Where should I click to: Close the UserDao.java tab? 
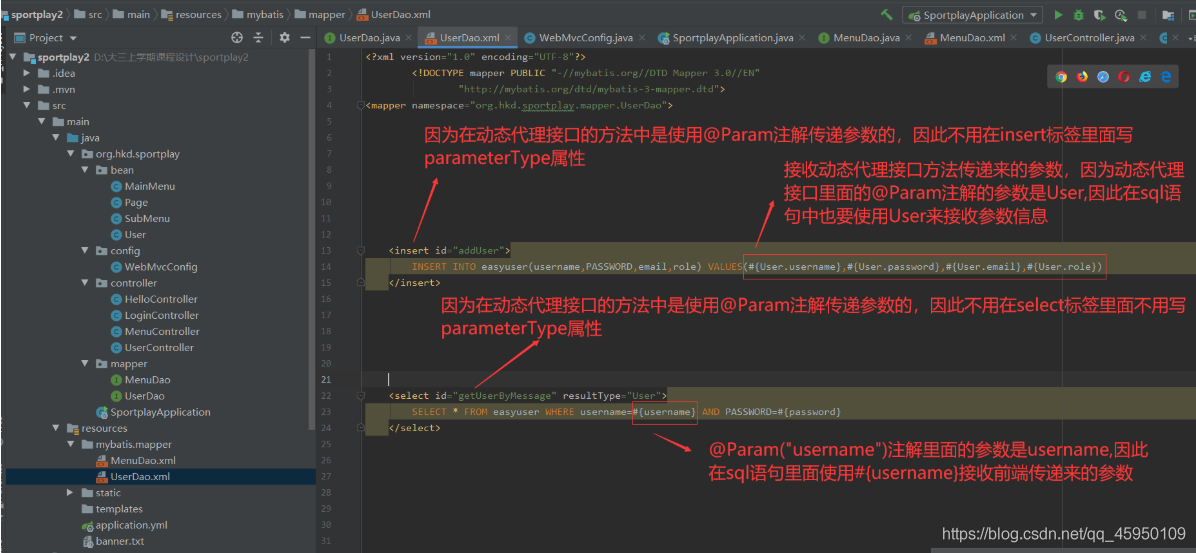(408, 37)
